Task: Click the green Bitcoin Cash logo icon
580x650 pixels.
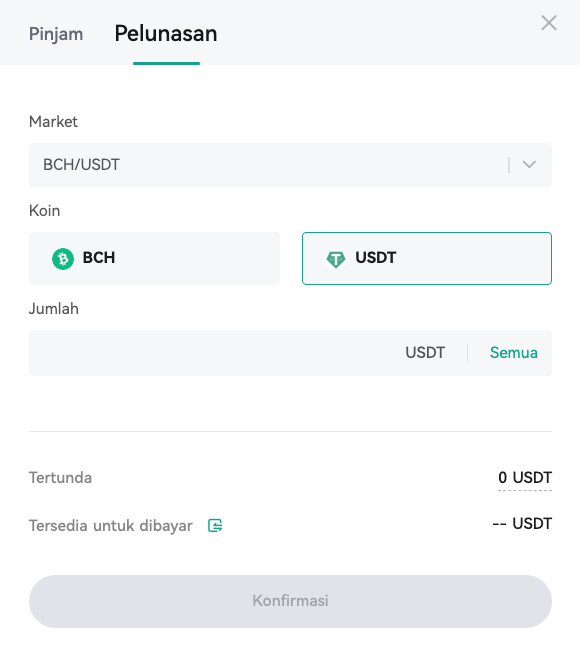Action: [x=63, y=259]
